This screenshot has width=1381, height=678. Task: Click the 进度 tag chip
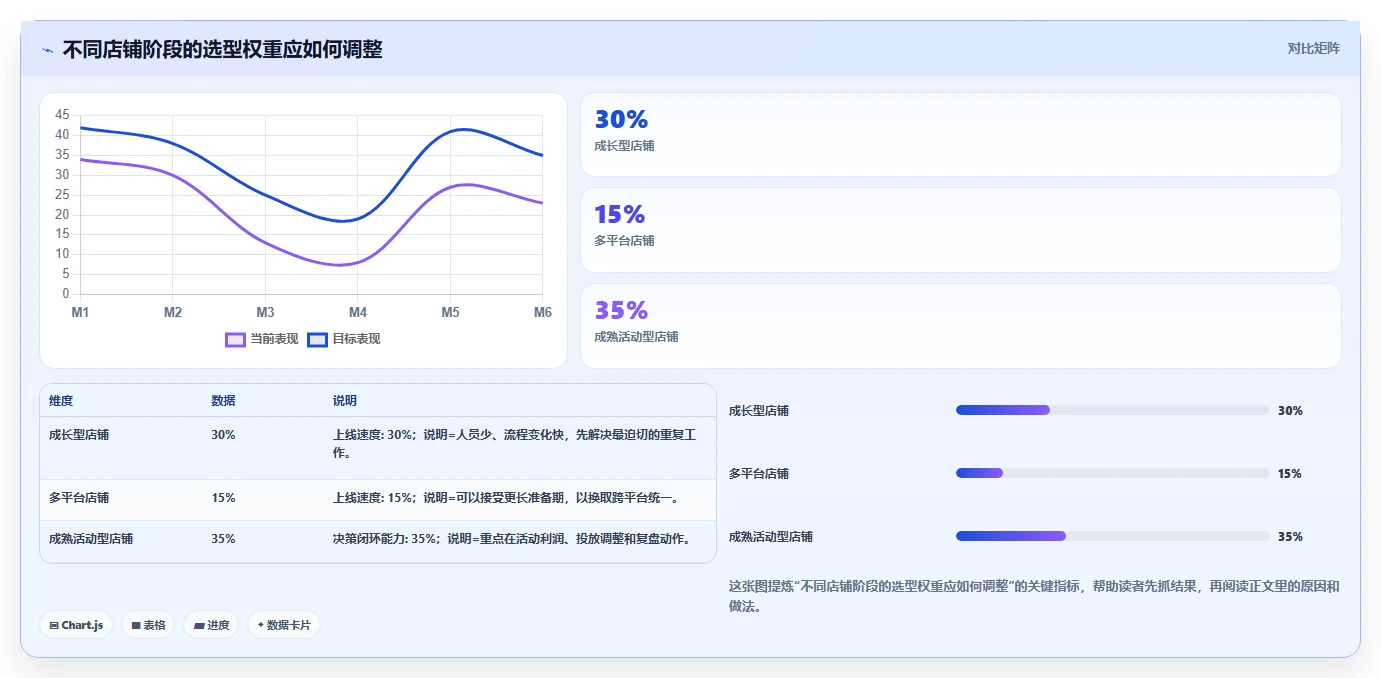coord(211,625)
